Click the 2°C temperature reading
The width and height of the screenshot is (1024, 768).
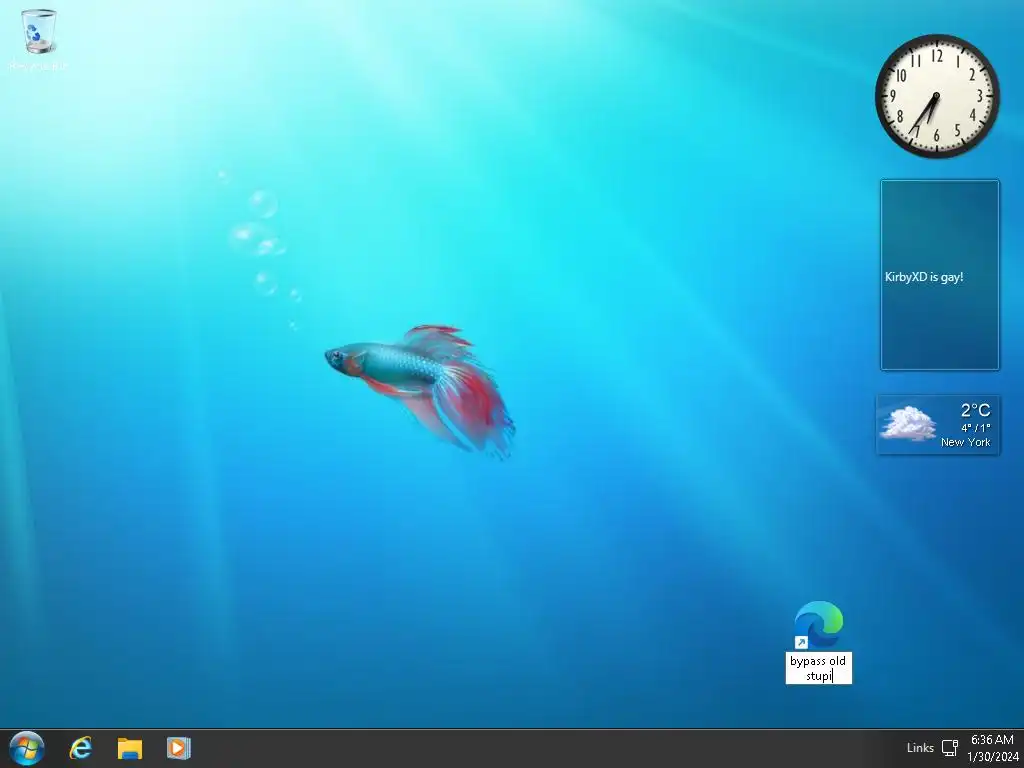975,410
